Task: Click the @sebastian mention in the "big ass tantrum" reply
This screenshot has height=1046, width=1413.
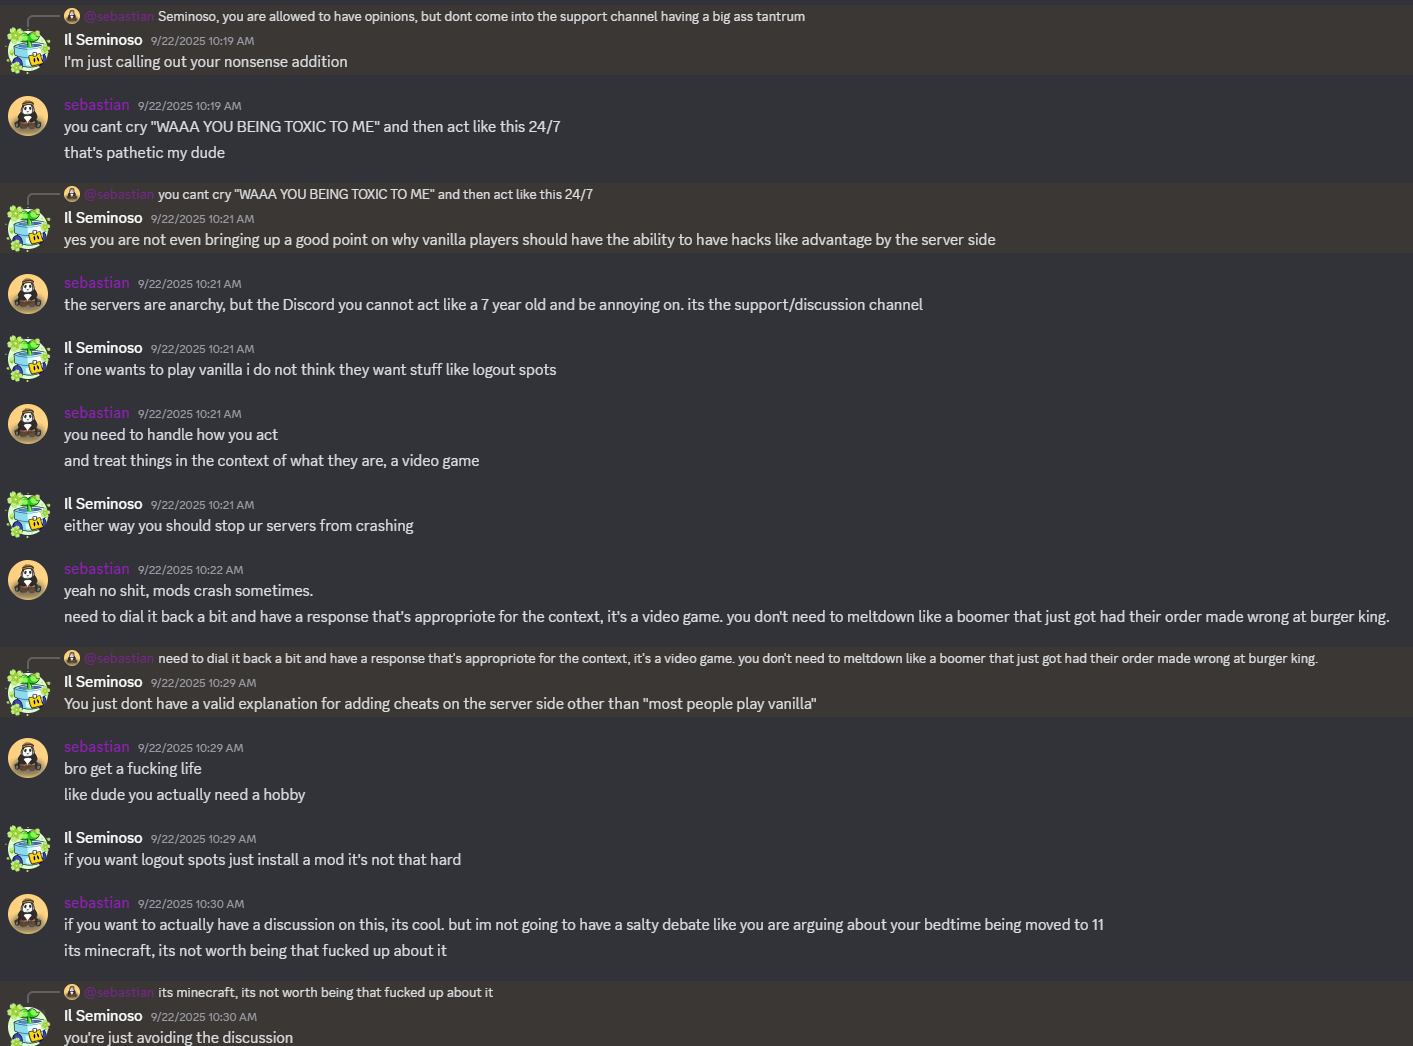Action: pos(119,16)
